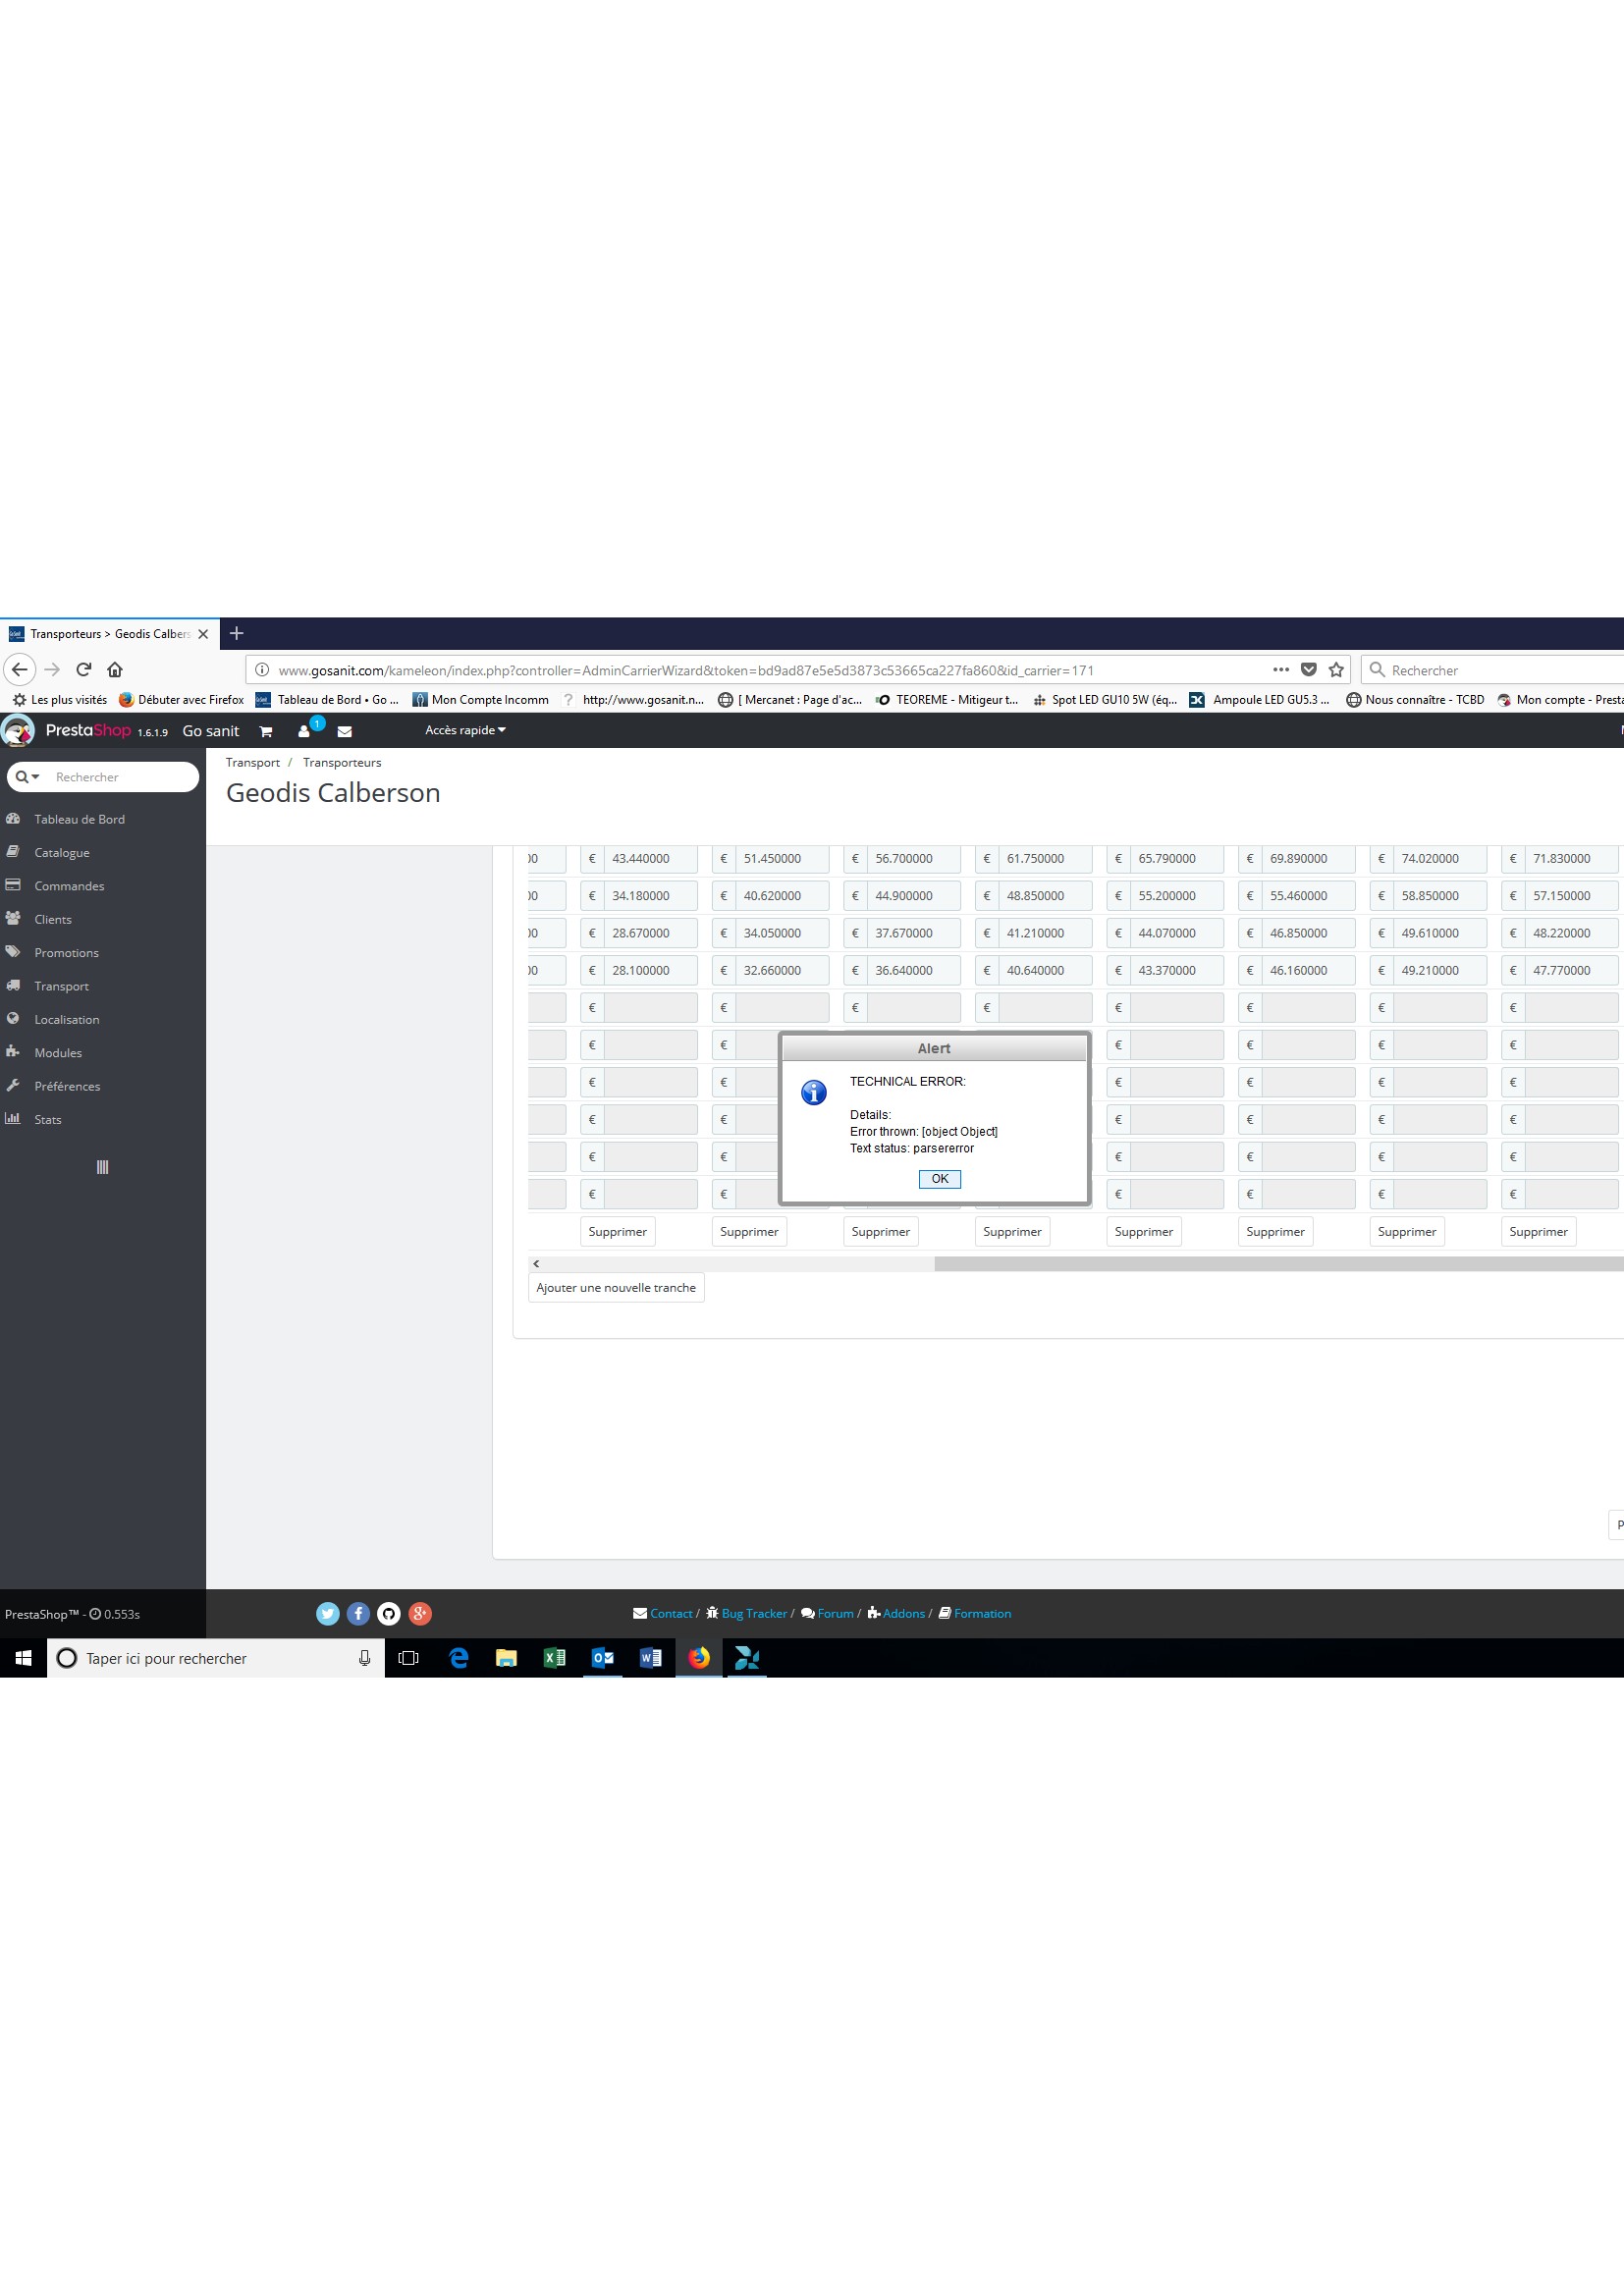Open Word from the taskbar
This screenshot has width=1624, height=2296.
click(x=650, y=1659)
